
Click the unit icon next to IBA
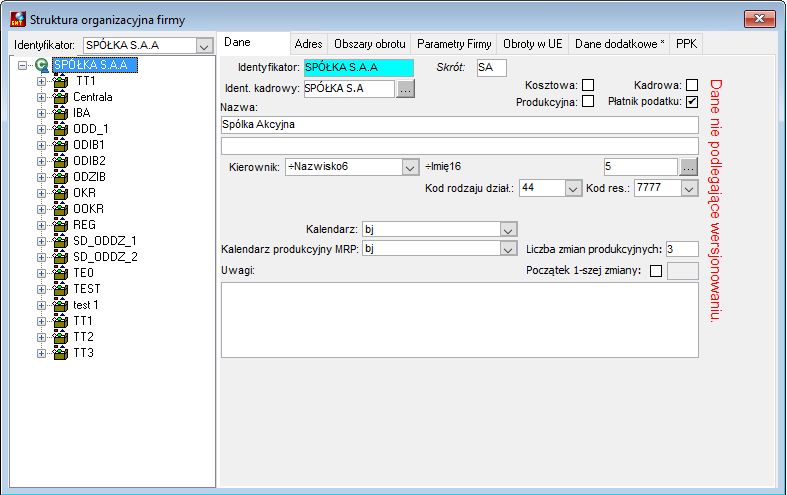click(x=60, y=113)
